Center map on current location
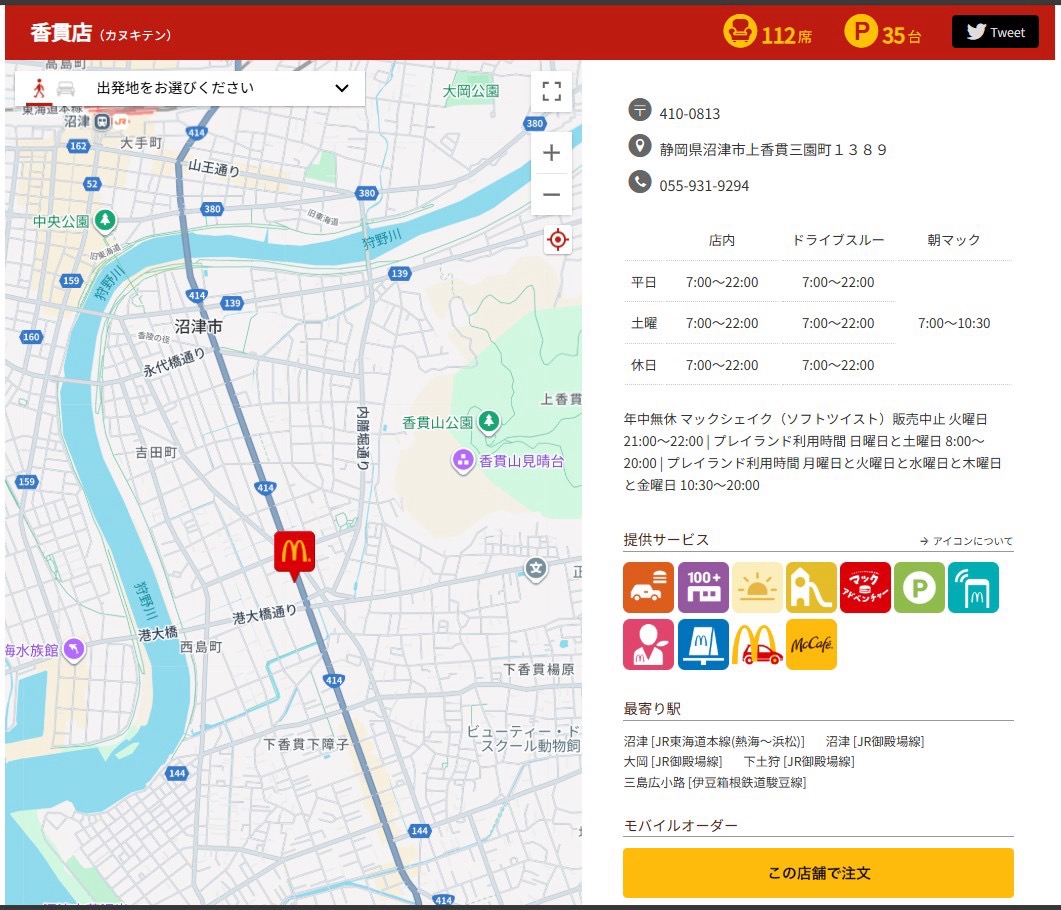Screen dimensions: 1061x910 click(x=558, y=240)
